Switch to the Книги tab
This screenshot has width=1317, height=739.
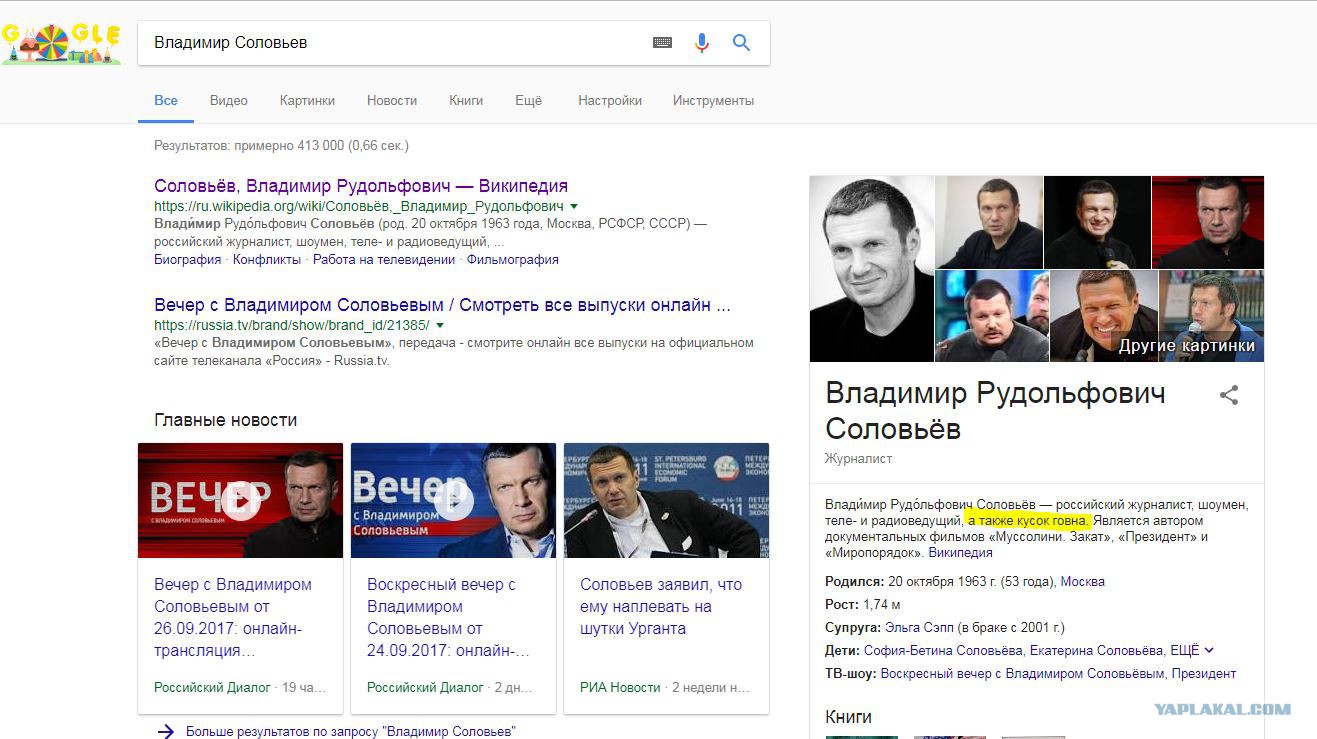point(466,100)
